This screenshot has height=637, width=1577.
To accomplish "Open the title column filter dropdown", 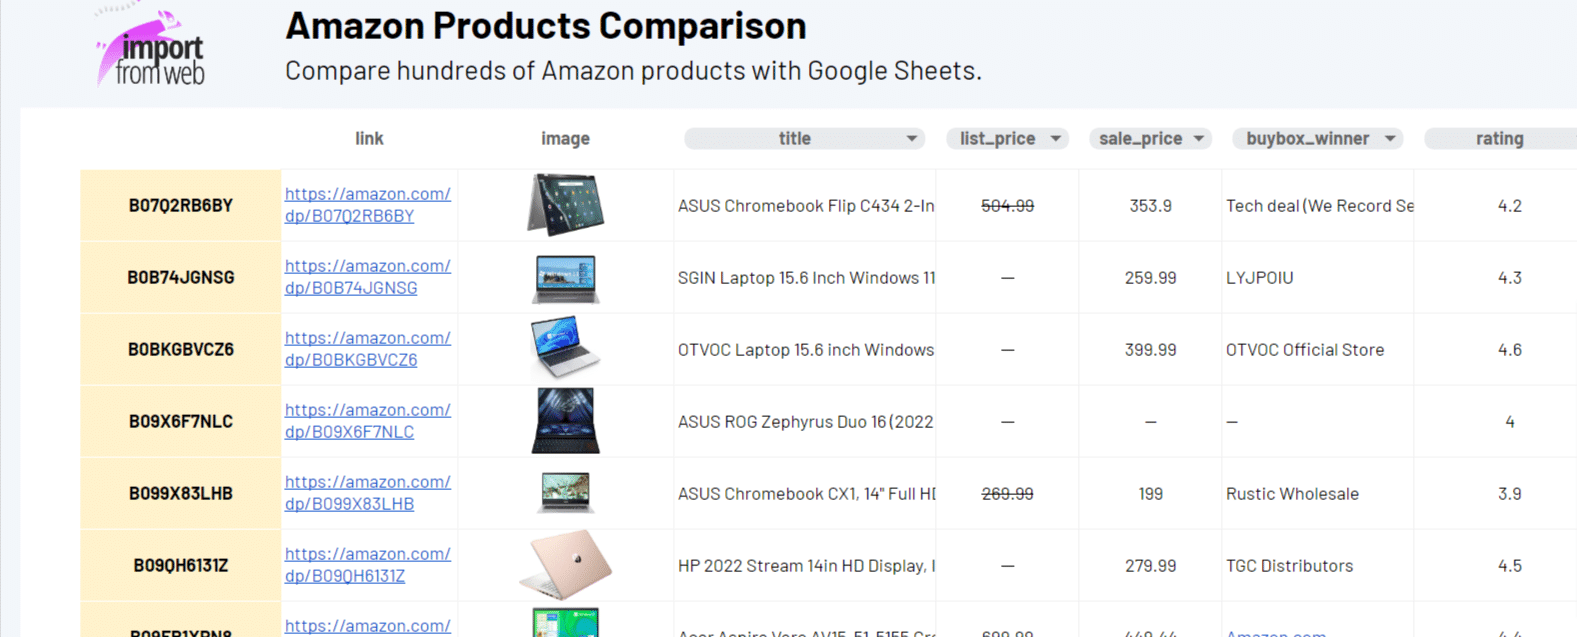I will coord(912,139).
